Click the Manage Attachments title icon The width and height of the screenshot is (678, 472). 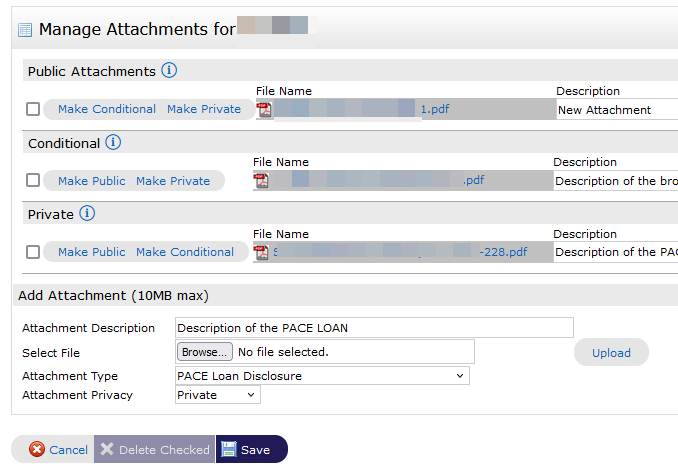click(25, 30)
